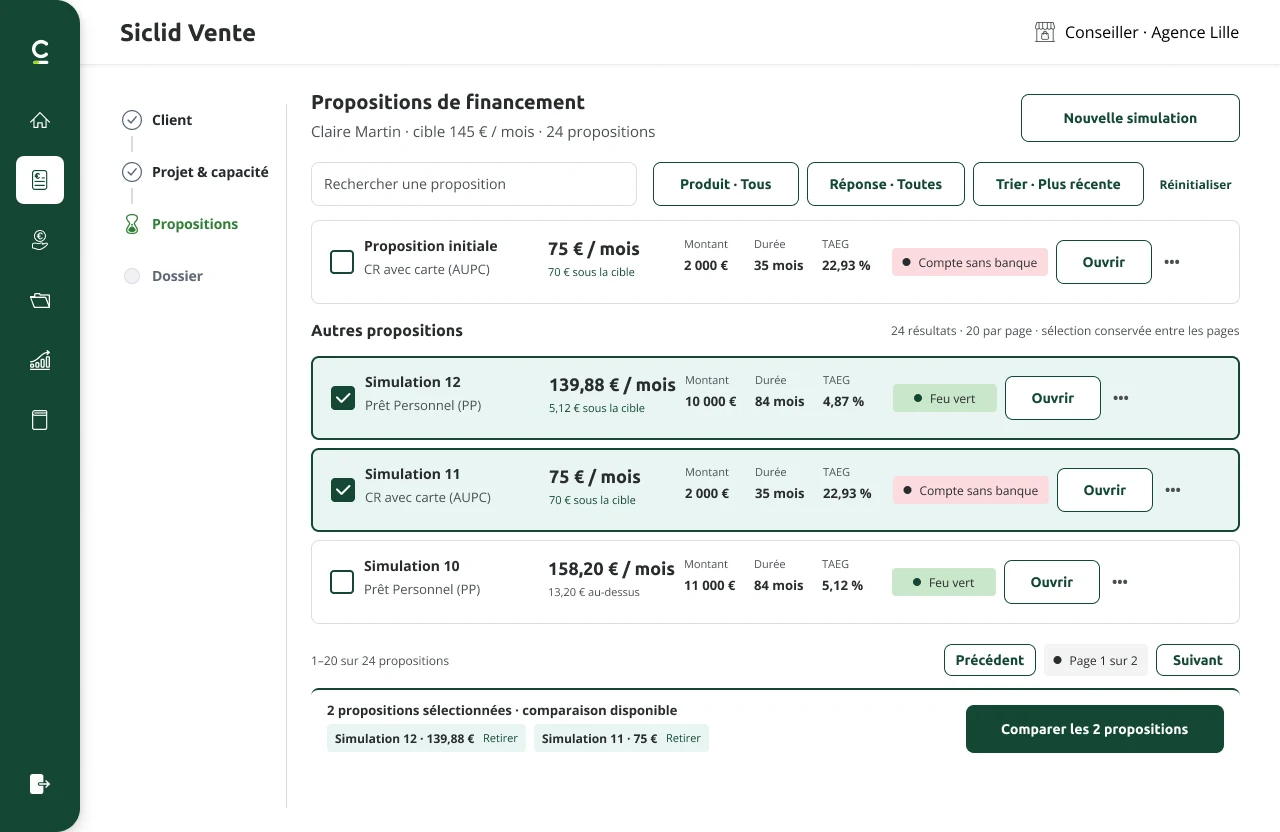Click the Siclid logo in sidebar

(40, 51)
